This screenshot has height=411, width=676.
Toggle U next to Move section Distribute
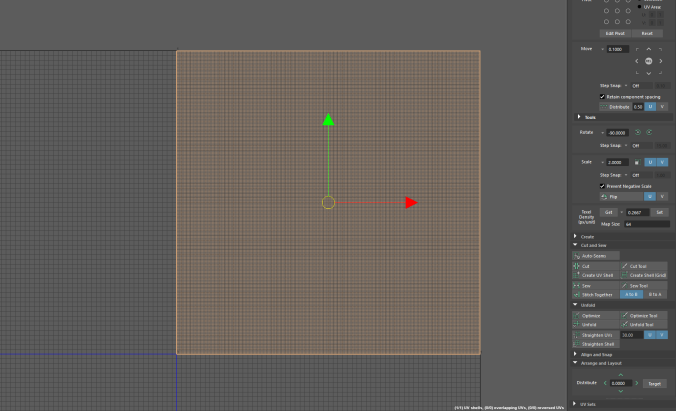(650, 107)
